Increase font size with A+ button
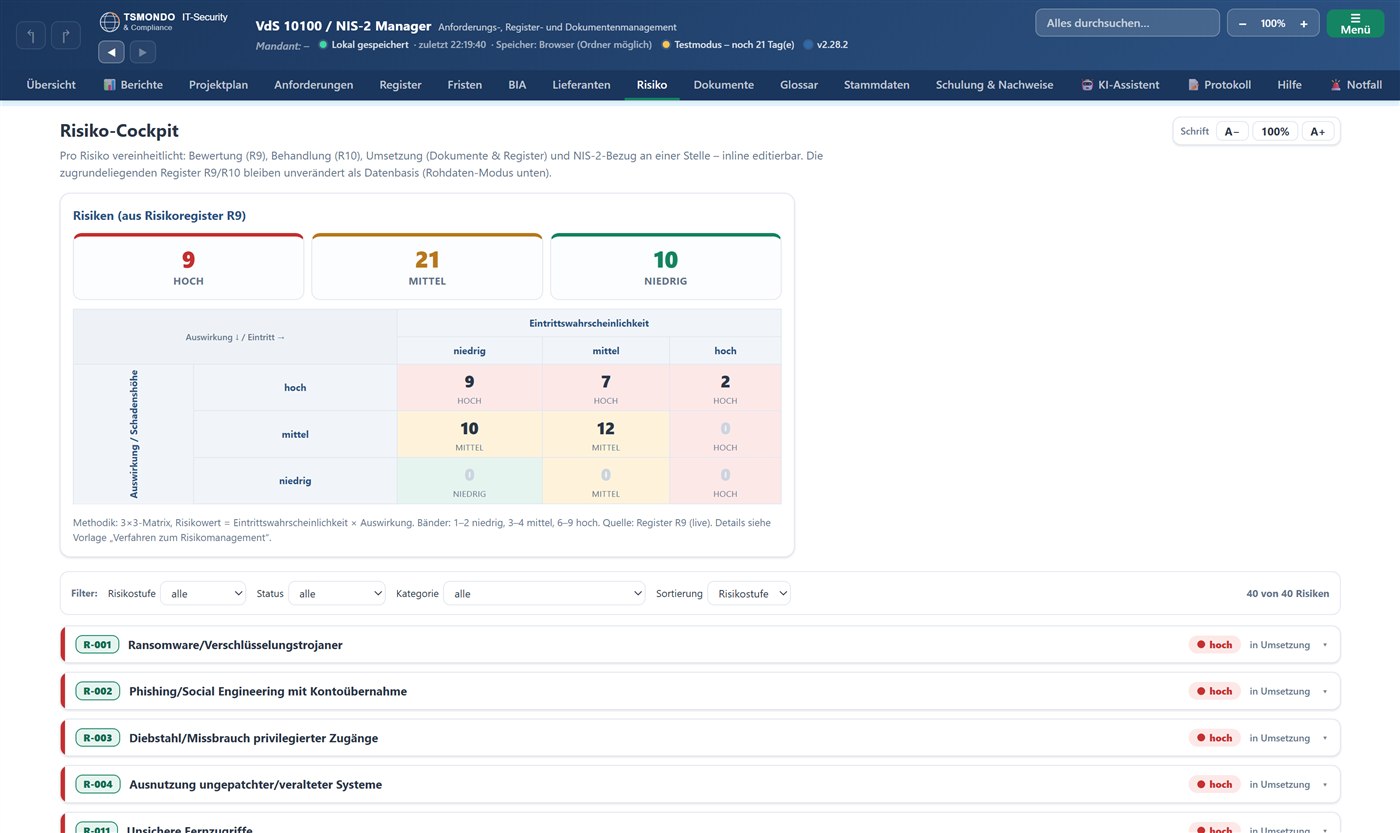The height and width of the screenshot is (833, 1400). click(1318, 131)
